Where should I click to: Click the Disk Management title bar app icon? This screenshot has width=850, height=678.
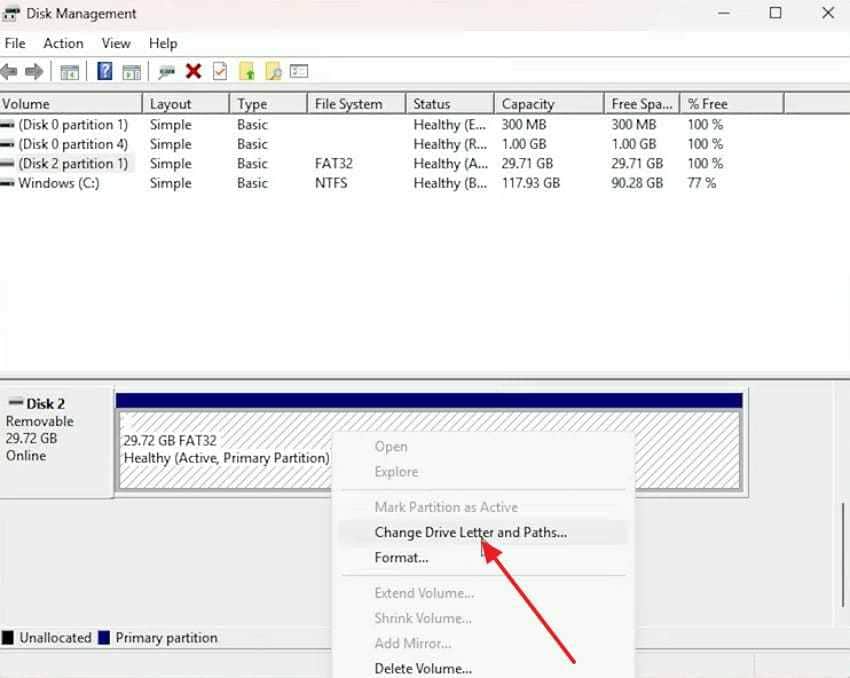pos(10,14)
